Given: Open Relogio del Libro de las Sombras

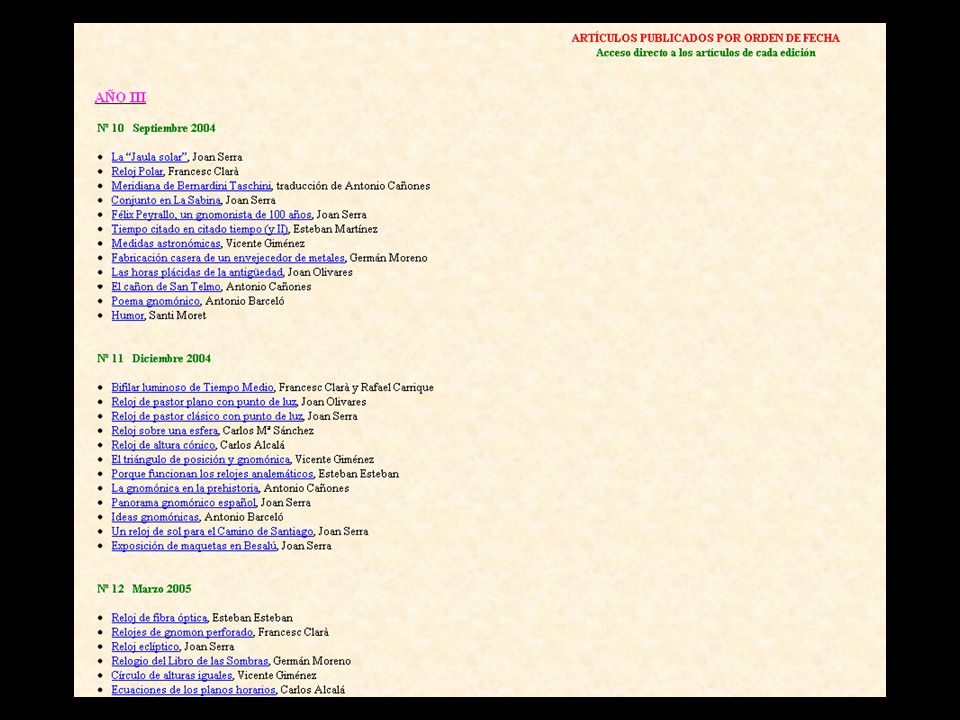Looking at the screenshot, I should [x=190, y=661].
